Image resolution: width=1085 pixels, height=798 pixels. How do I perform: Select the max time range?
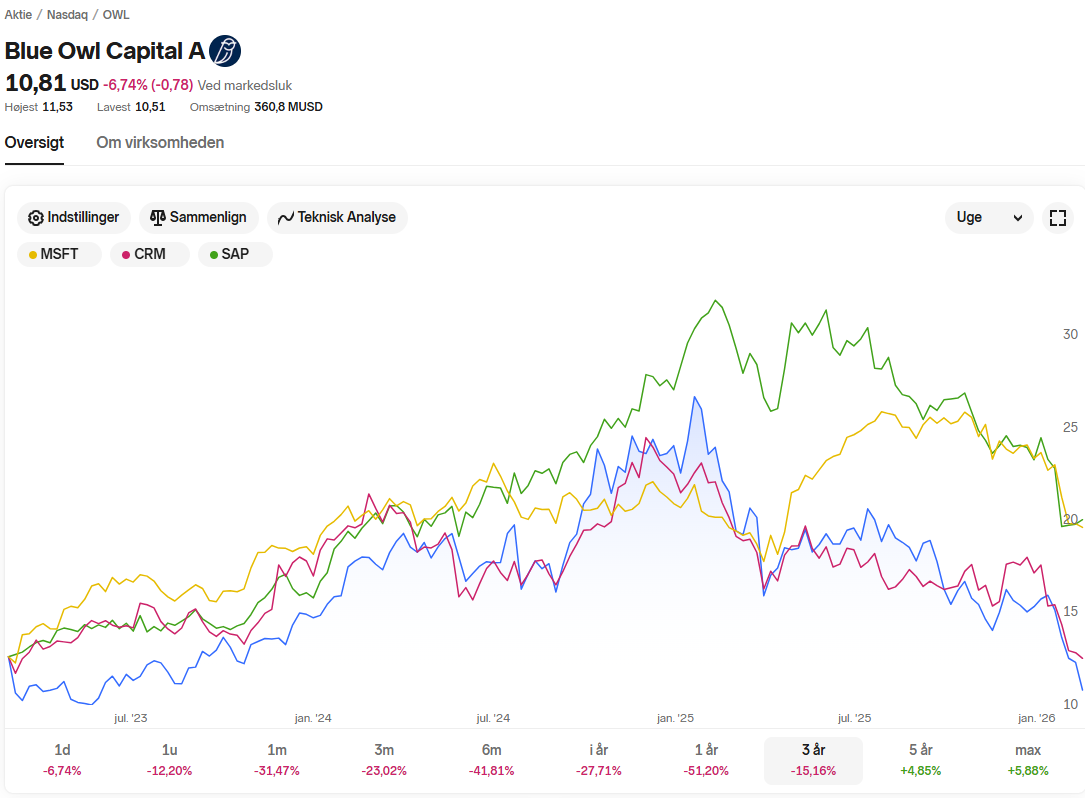pos(1028,760)
